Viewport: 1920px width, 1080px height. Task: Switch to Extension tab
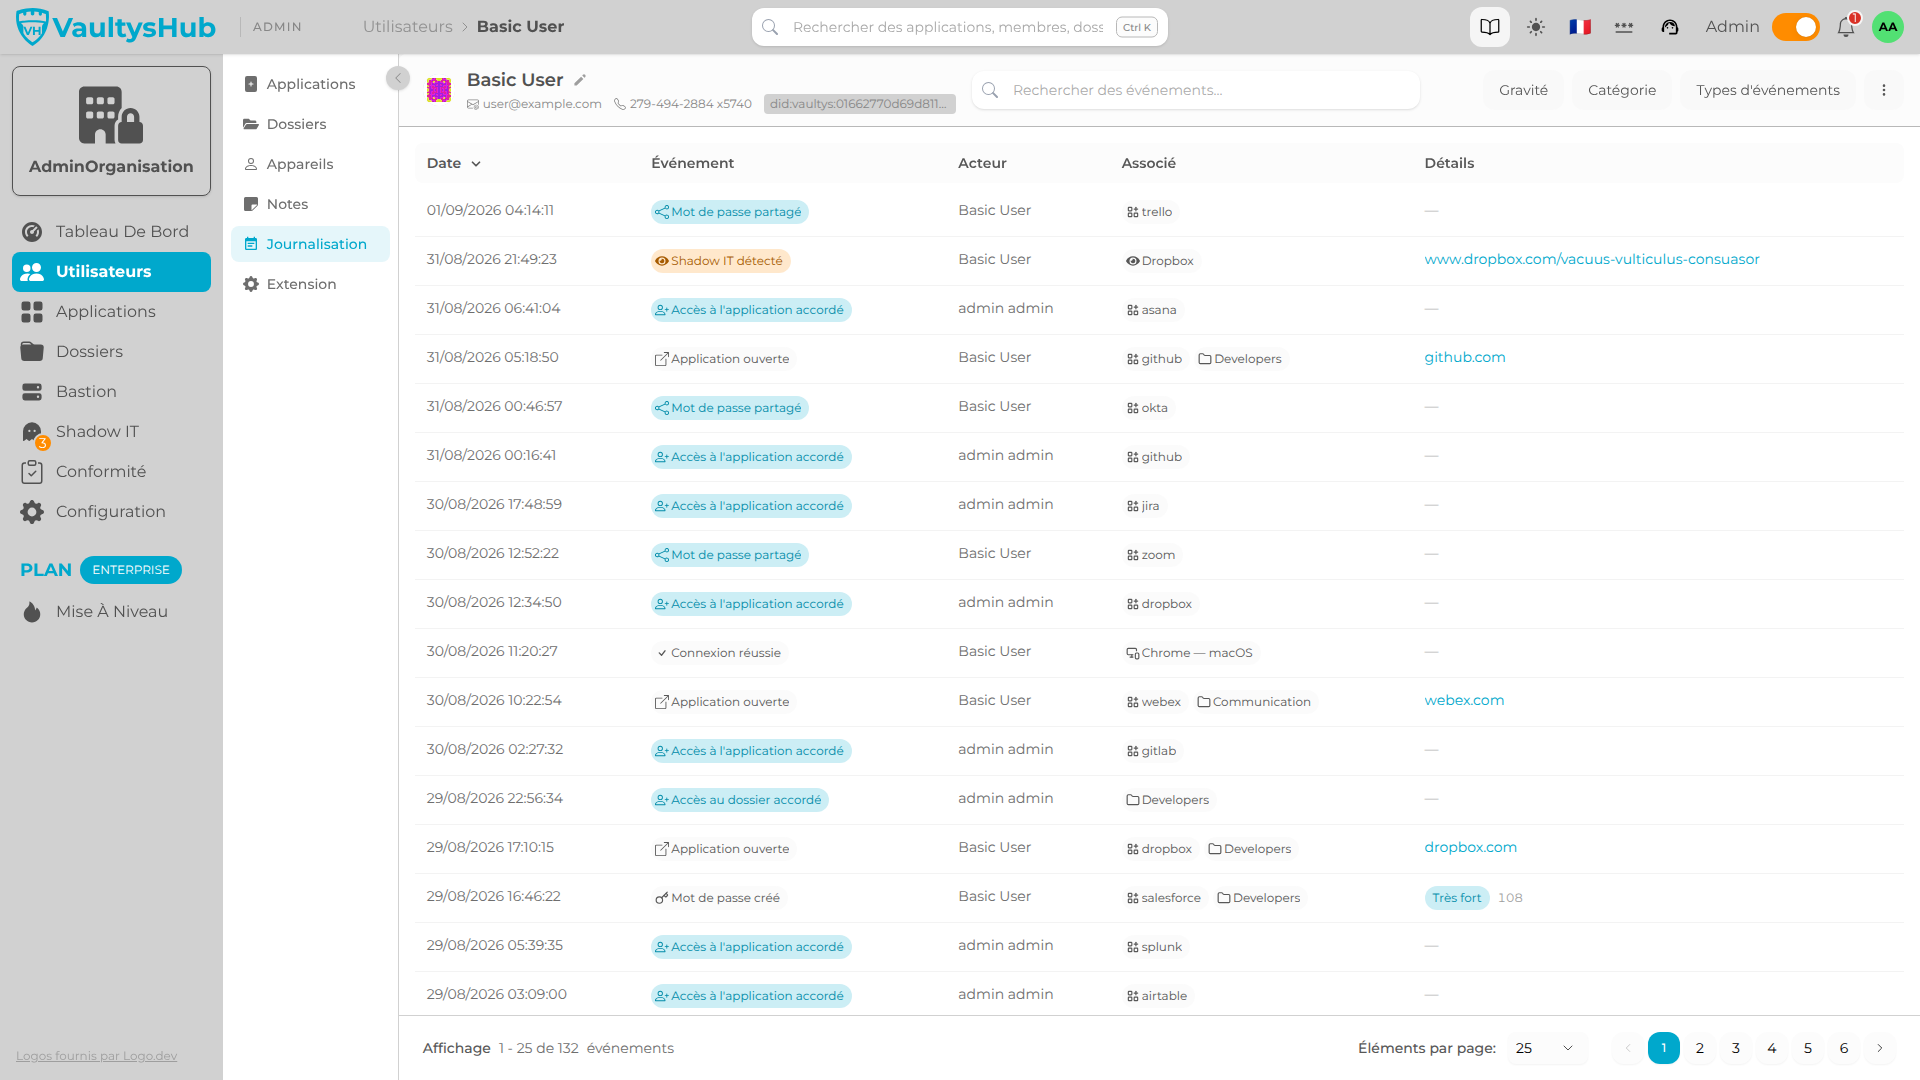tap(310, 284)
